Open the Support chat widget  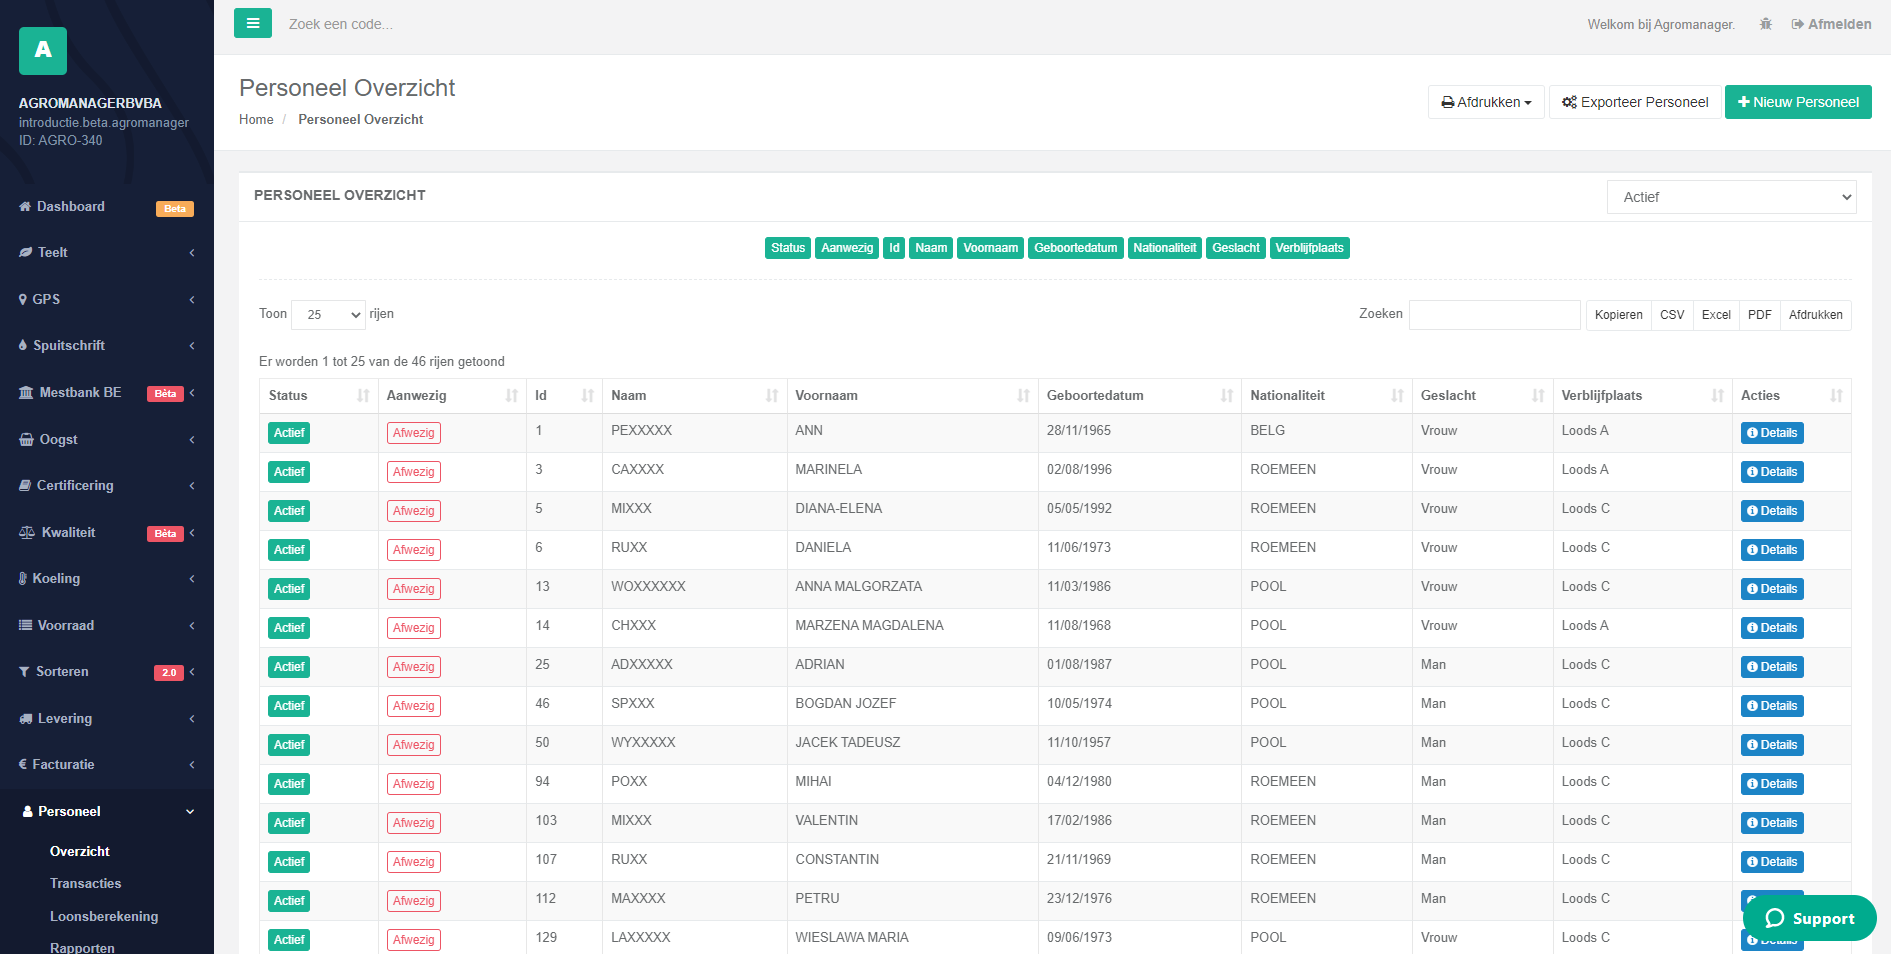point(1809,918)
